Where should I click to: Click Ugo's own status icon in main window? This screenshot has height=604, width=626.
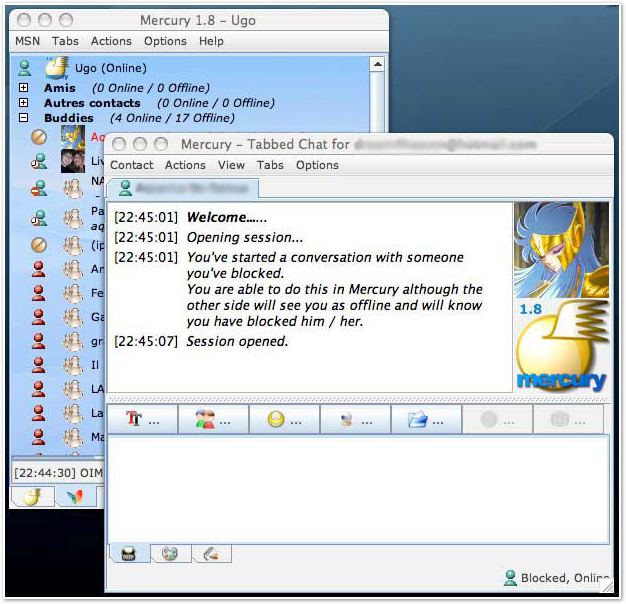tap(25, 68)
